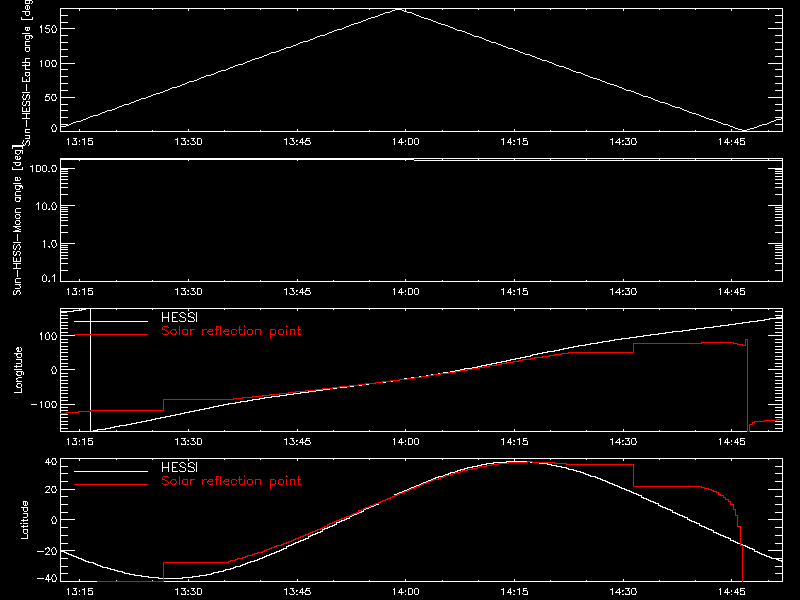Screen dimensions: 800x600
Task: Click the 150 tick on Earth angle axis
Action: click(x=48, y=29)
